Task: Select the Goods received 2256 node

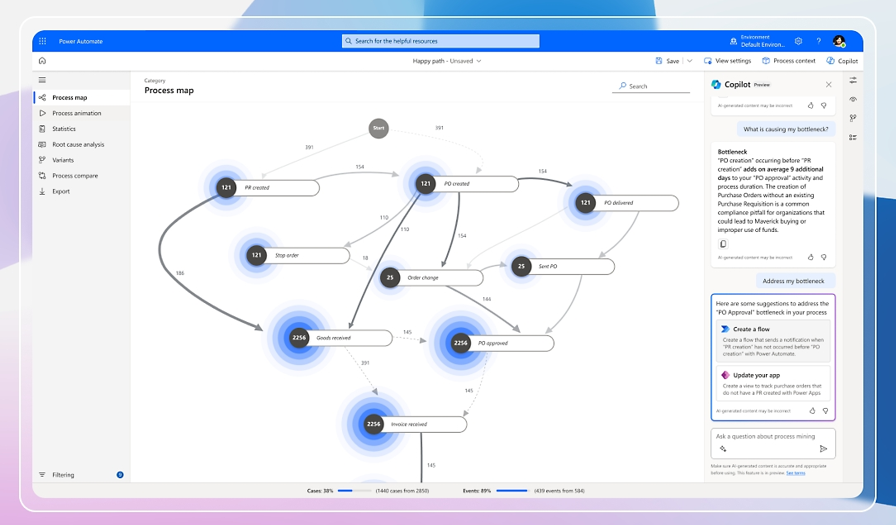Action: pyautogui.click(x=341, y=338)
